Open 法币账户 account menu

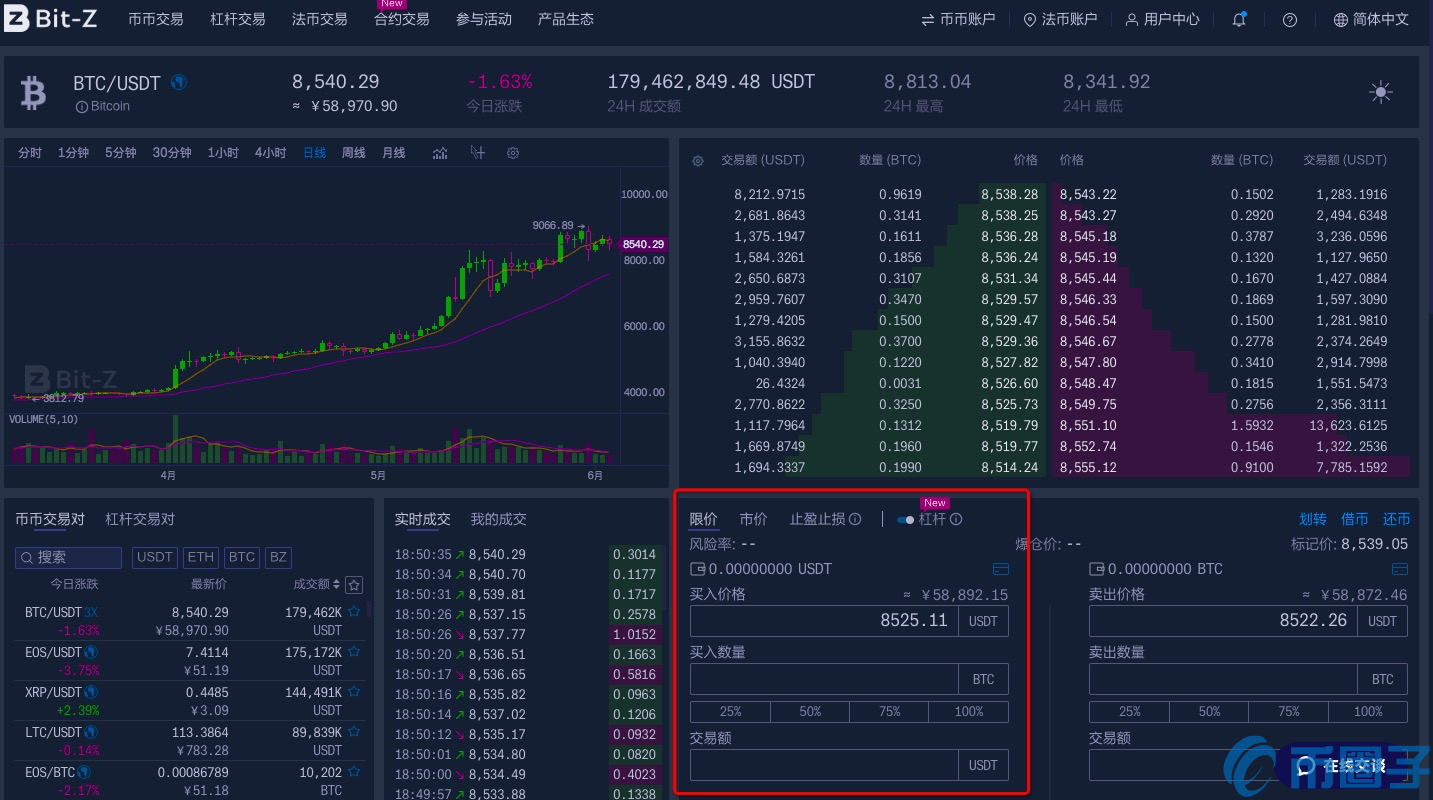(1060, 19)
